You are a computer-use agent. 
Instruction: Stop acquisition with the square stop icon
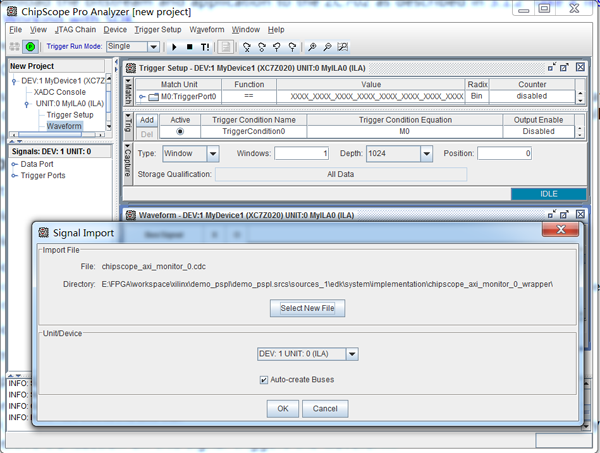189,47
